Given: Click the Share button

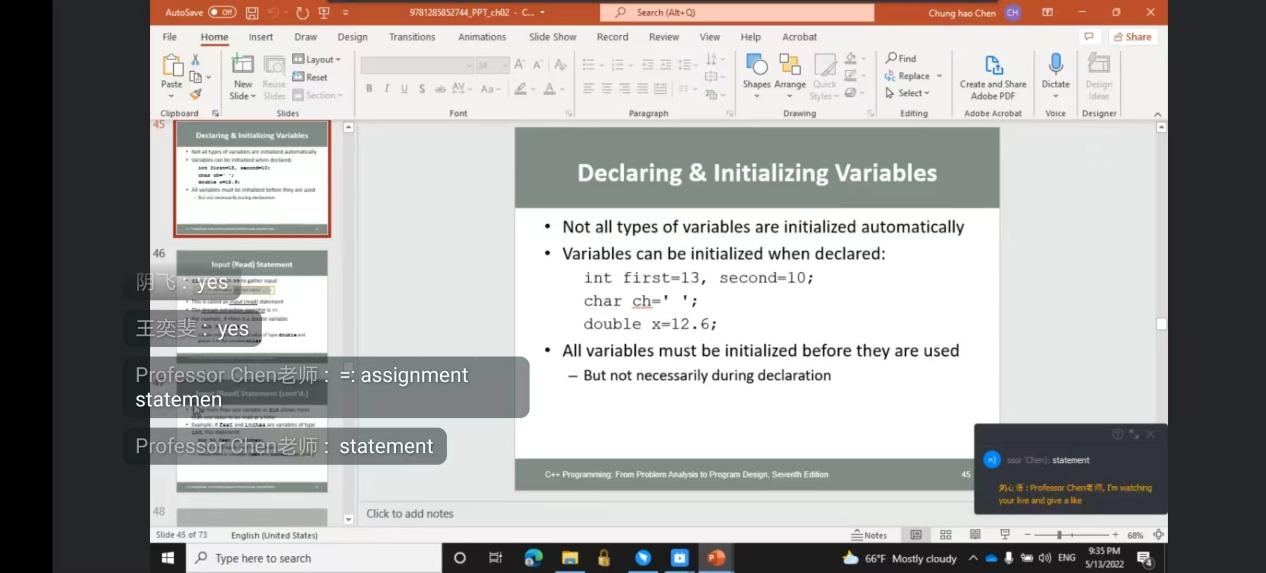Looking at the screenshot, I should click(1132, 37).
